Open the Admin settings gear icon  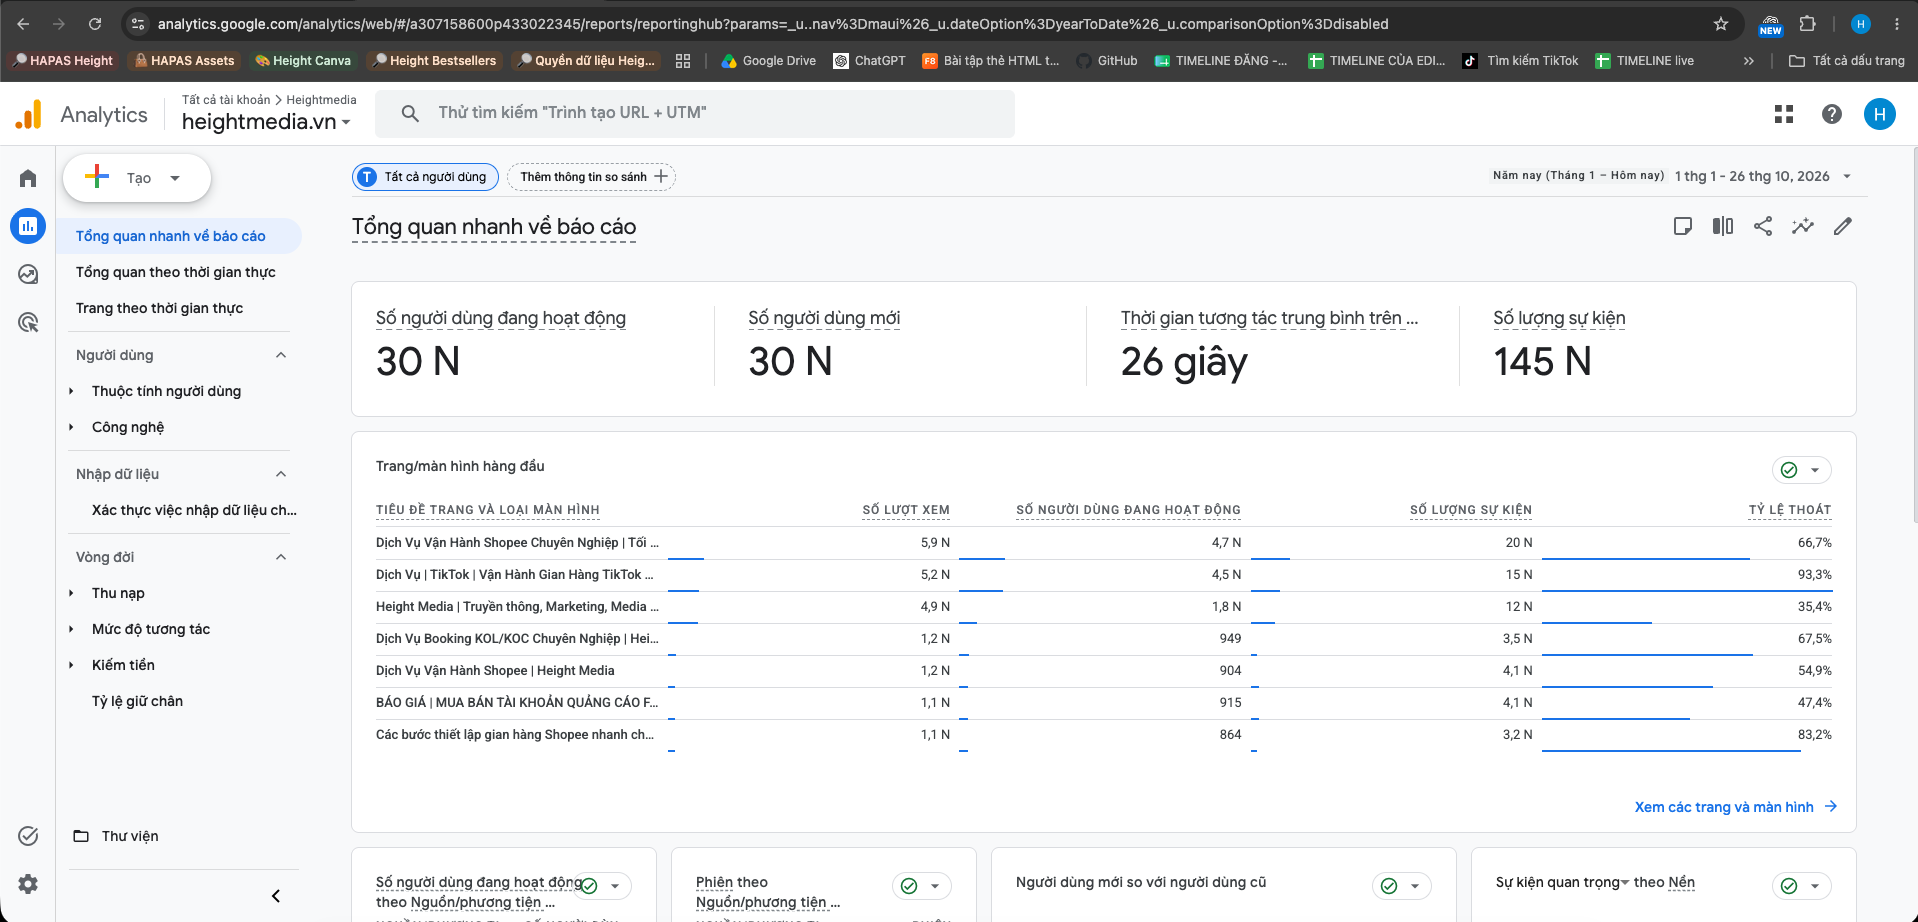pyautogui.click(x=28, y=884)
